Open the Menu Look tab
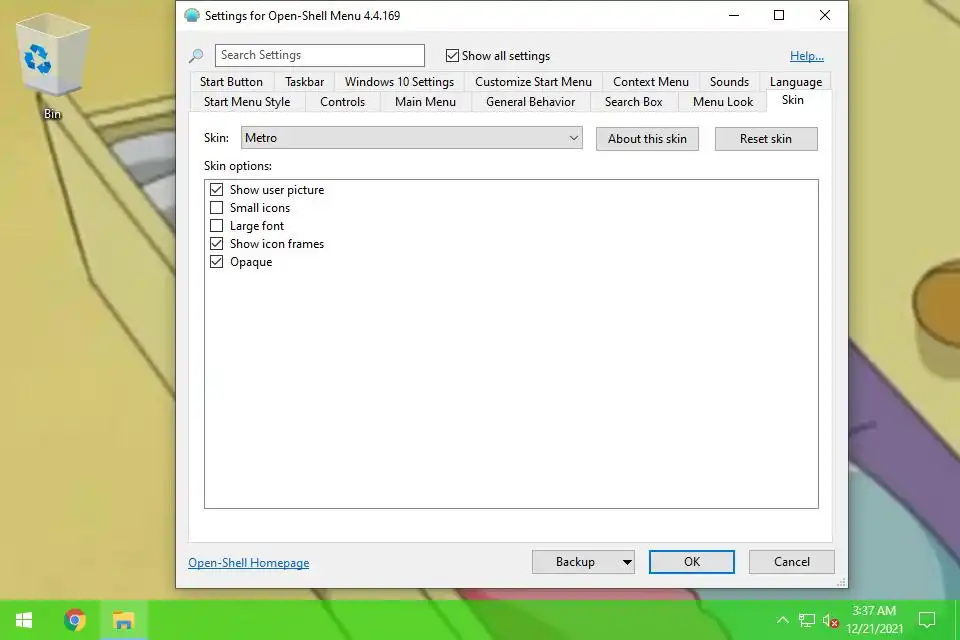The image size is (960, 640). (723, 102)
